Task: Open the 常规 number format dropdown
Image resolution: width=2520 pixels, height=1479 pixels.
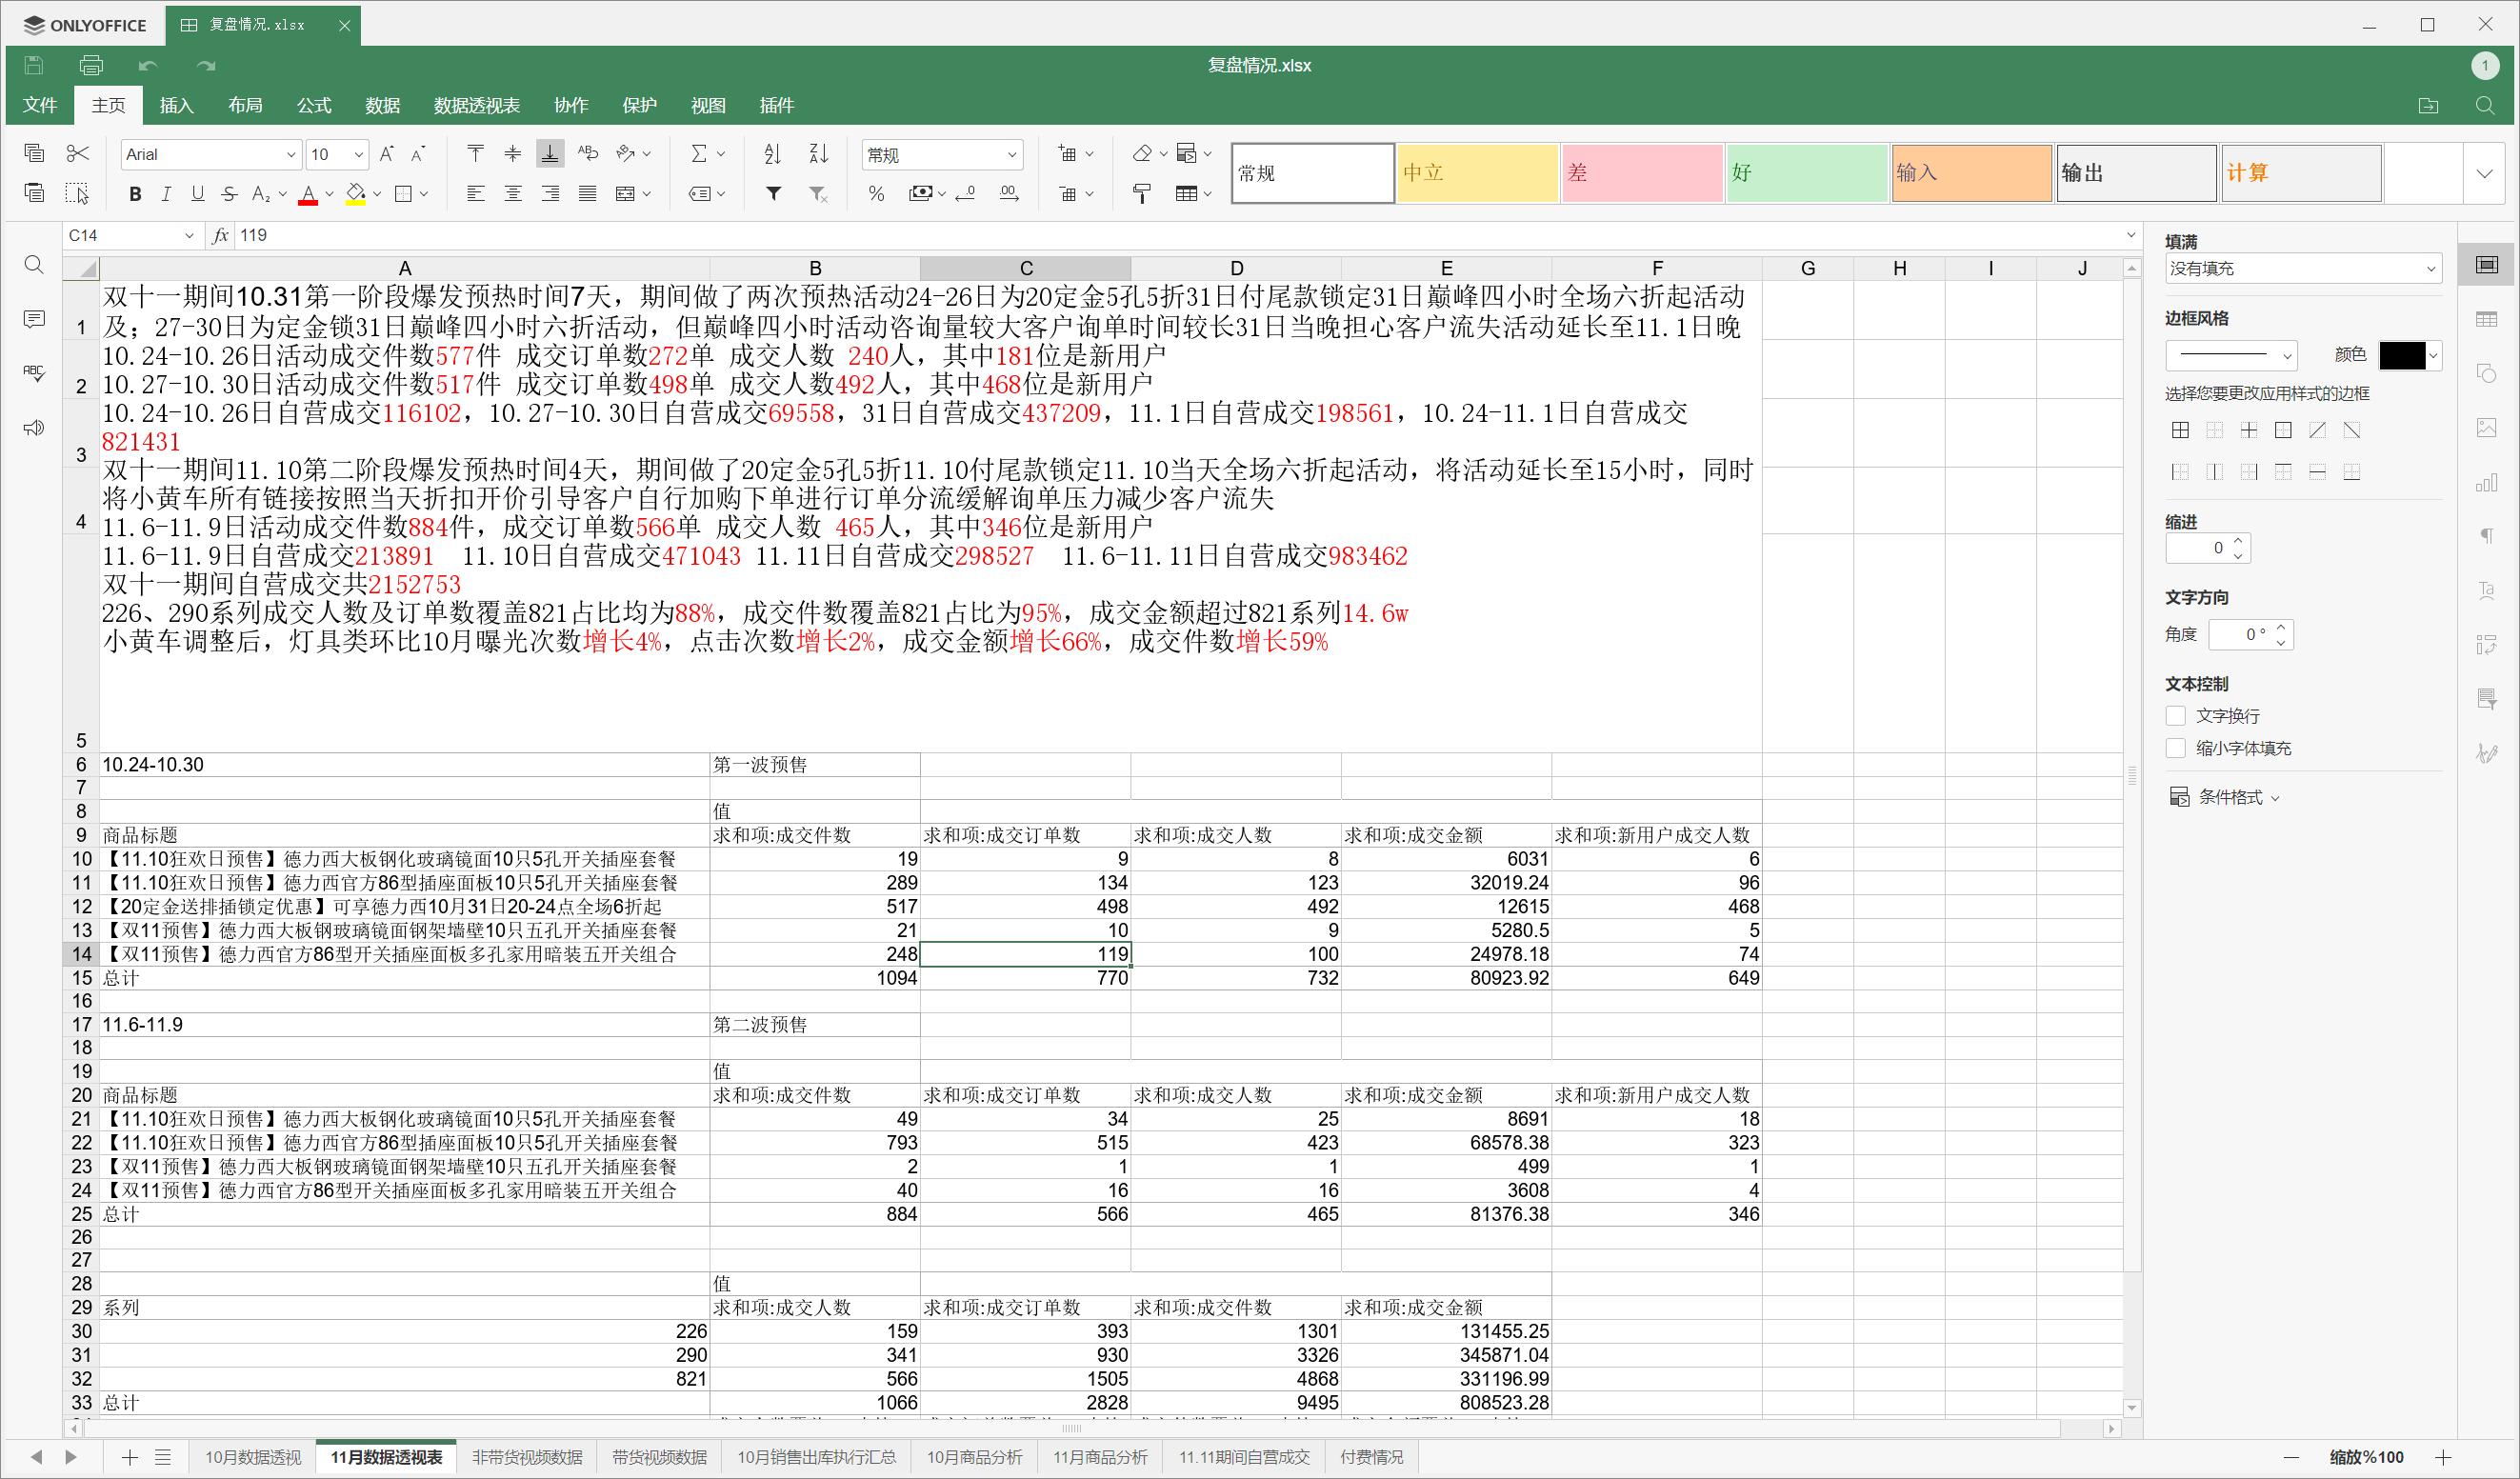Action: point(1012,154)
